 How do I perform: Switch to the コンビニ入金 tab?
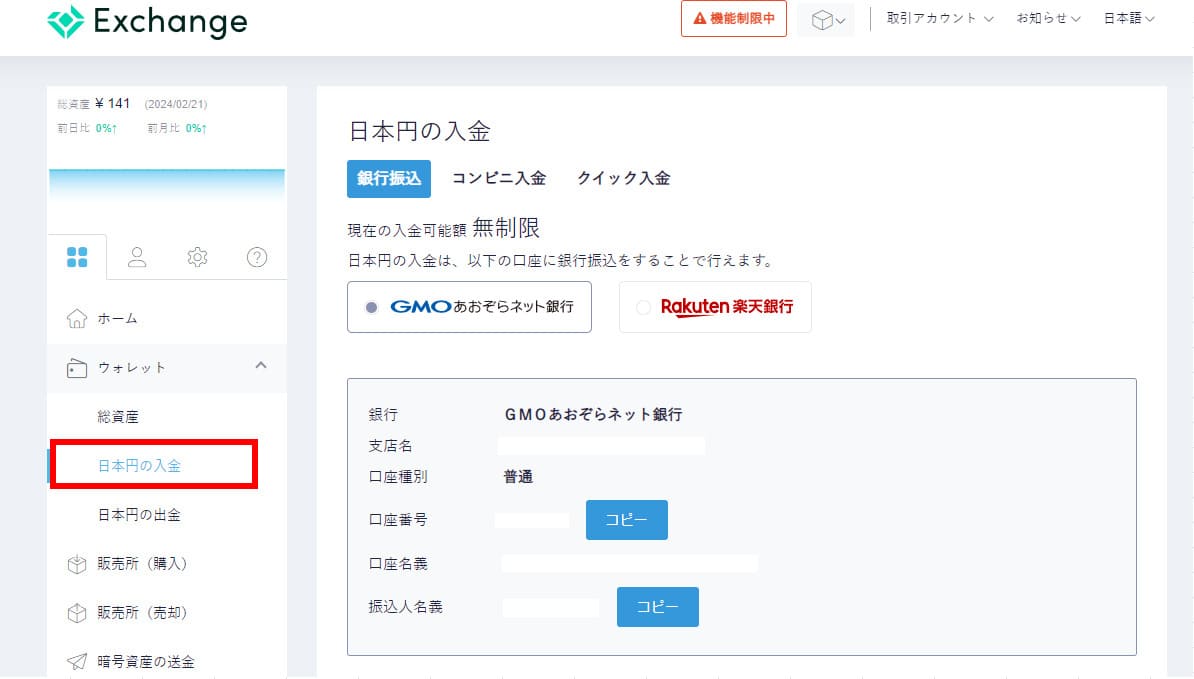click(500, 178)
